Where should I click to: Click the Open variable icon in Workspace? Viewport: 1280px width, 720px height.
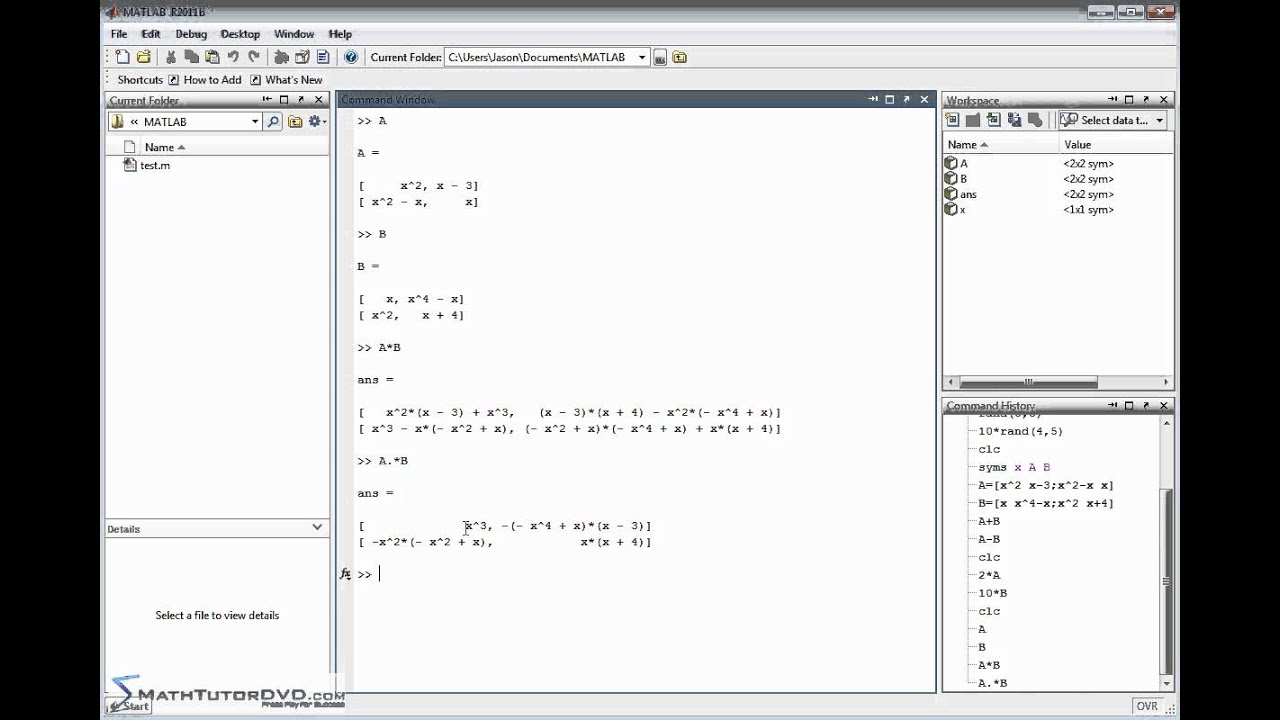(x=972, y=120)
